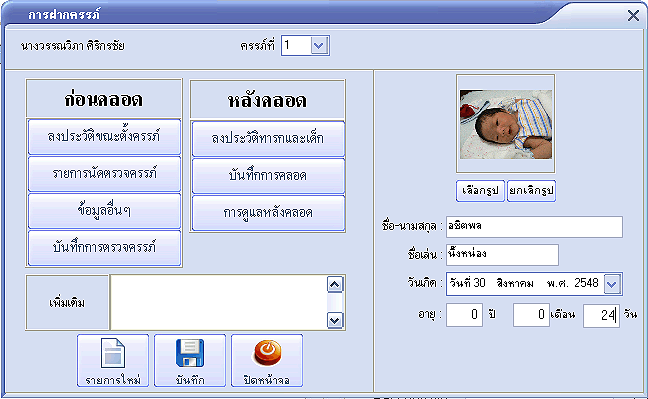Close the การฝากครรภ์ window
The width and height of the screenshot is (648, 399).
(633, 16)
